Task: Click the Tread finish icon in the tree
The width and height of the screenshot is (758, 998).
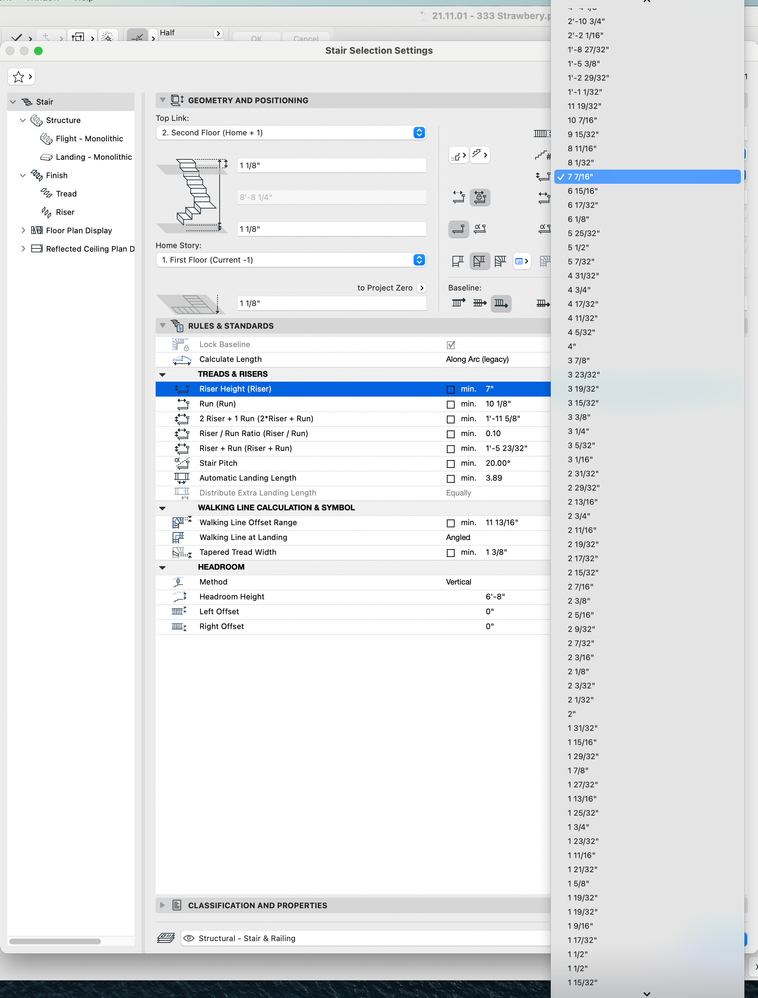Action: pos(46,193)
